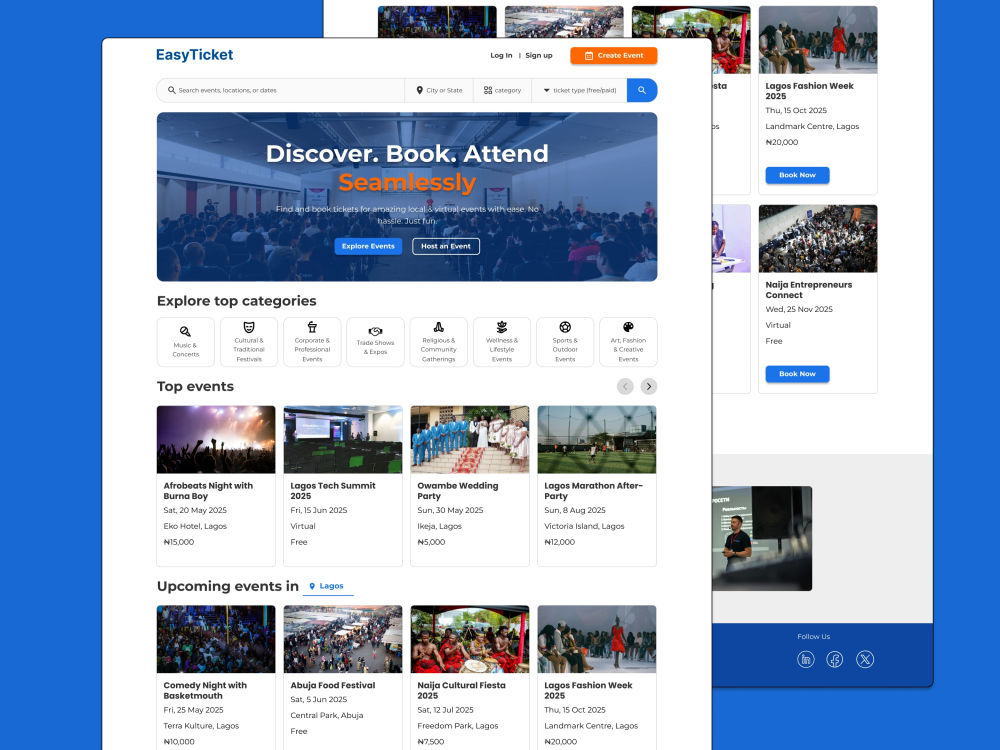This screenshot has width=1000, height=750.
Task: Click ₦15,000 price on Afrobeats card
Action: [x=179, y=542]
